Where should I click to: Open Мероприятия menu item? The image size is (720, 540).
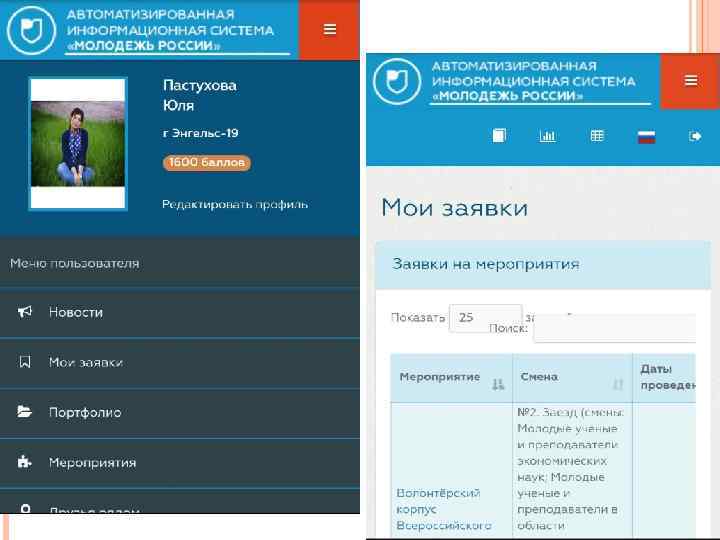click(x=180, y=462)
